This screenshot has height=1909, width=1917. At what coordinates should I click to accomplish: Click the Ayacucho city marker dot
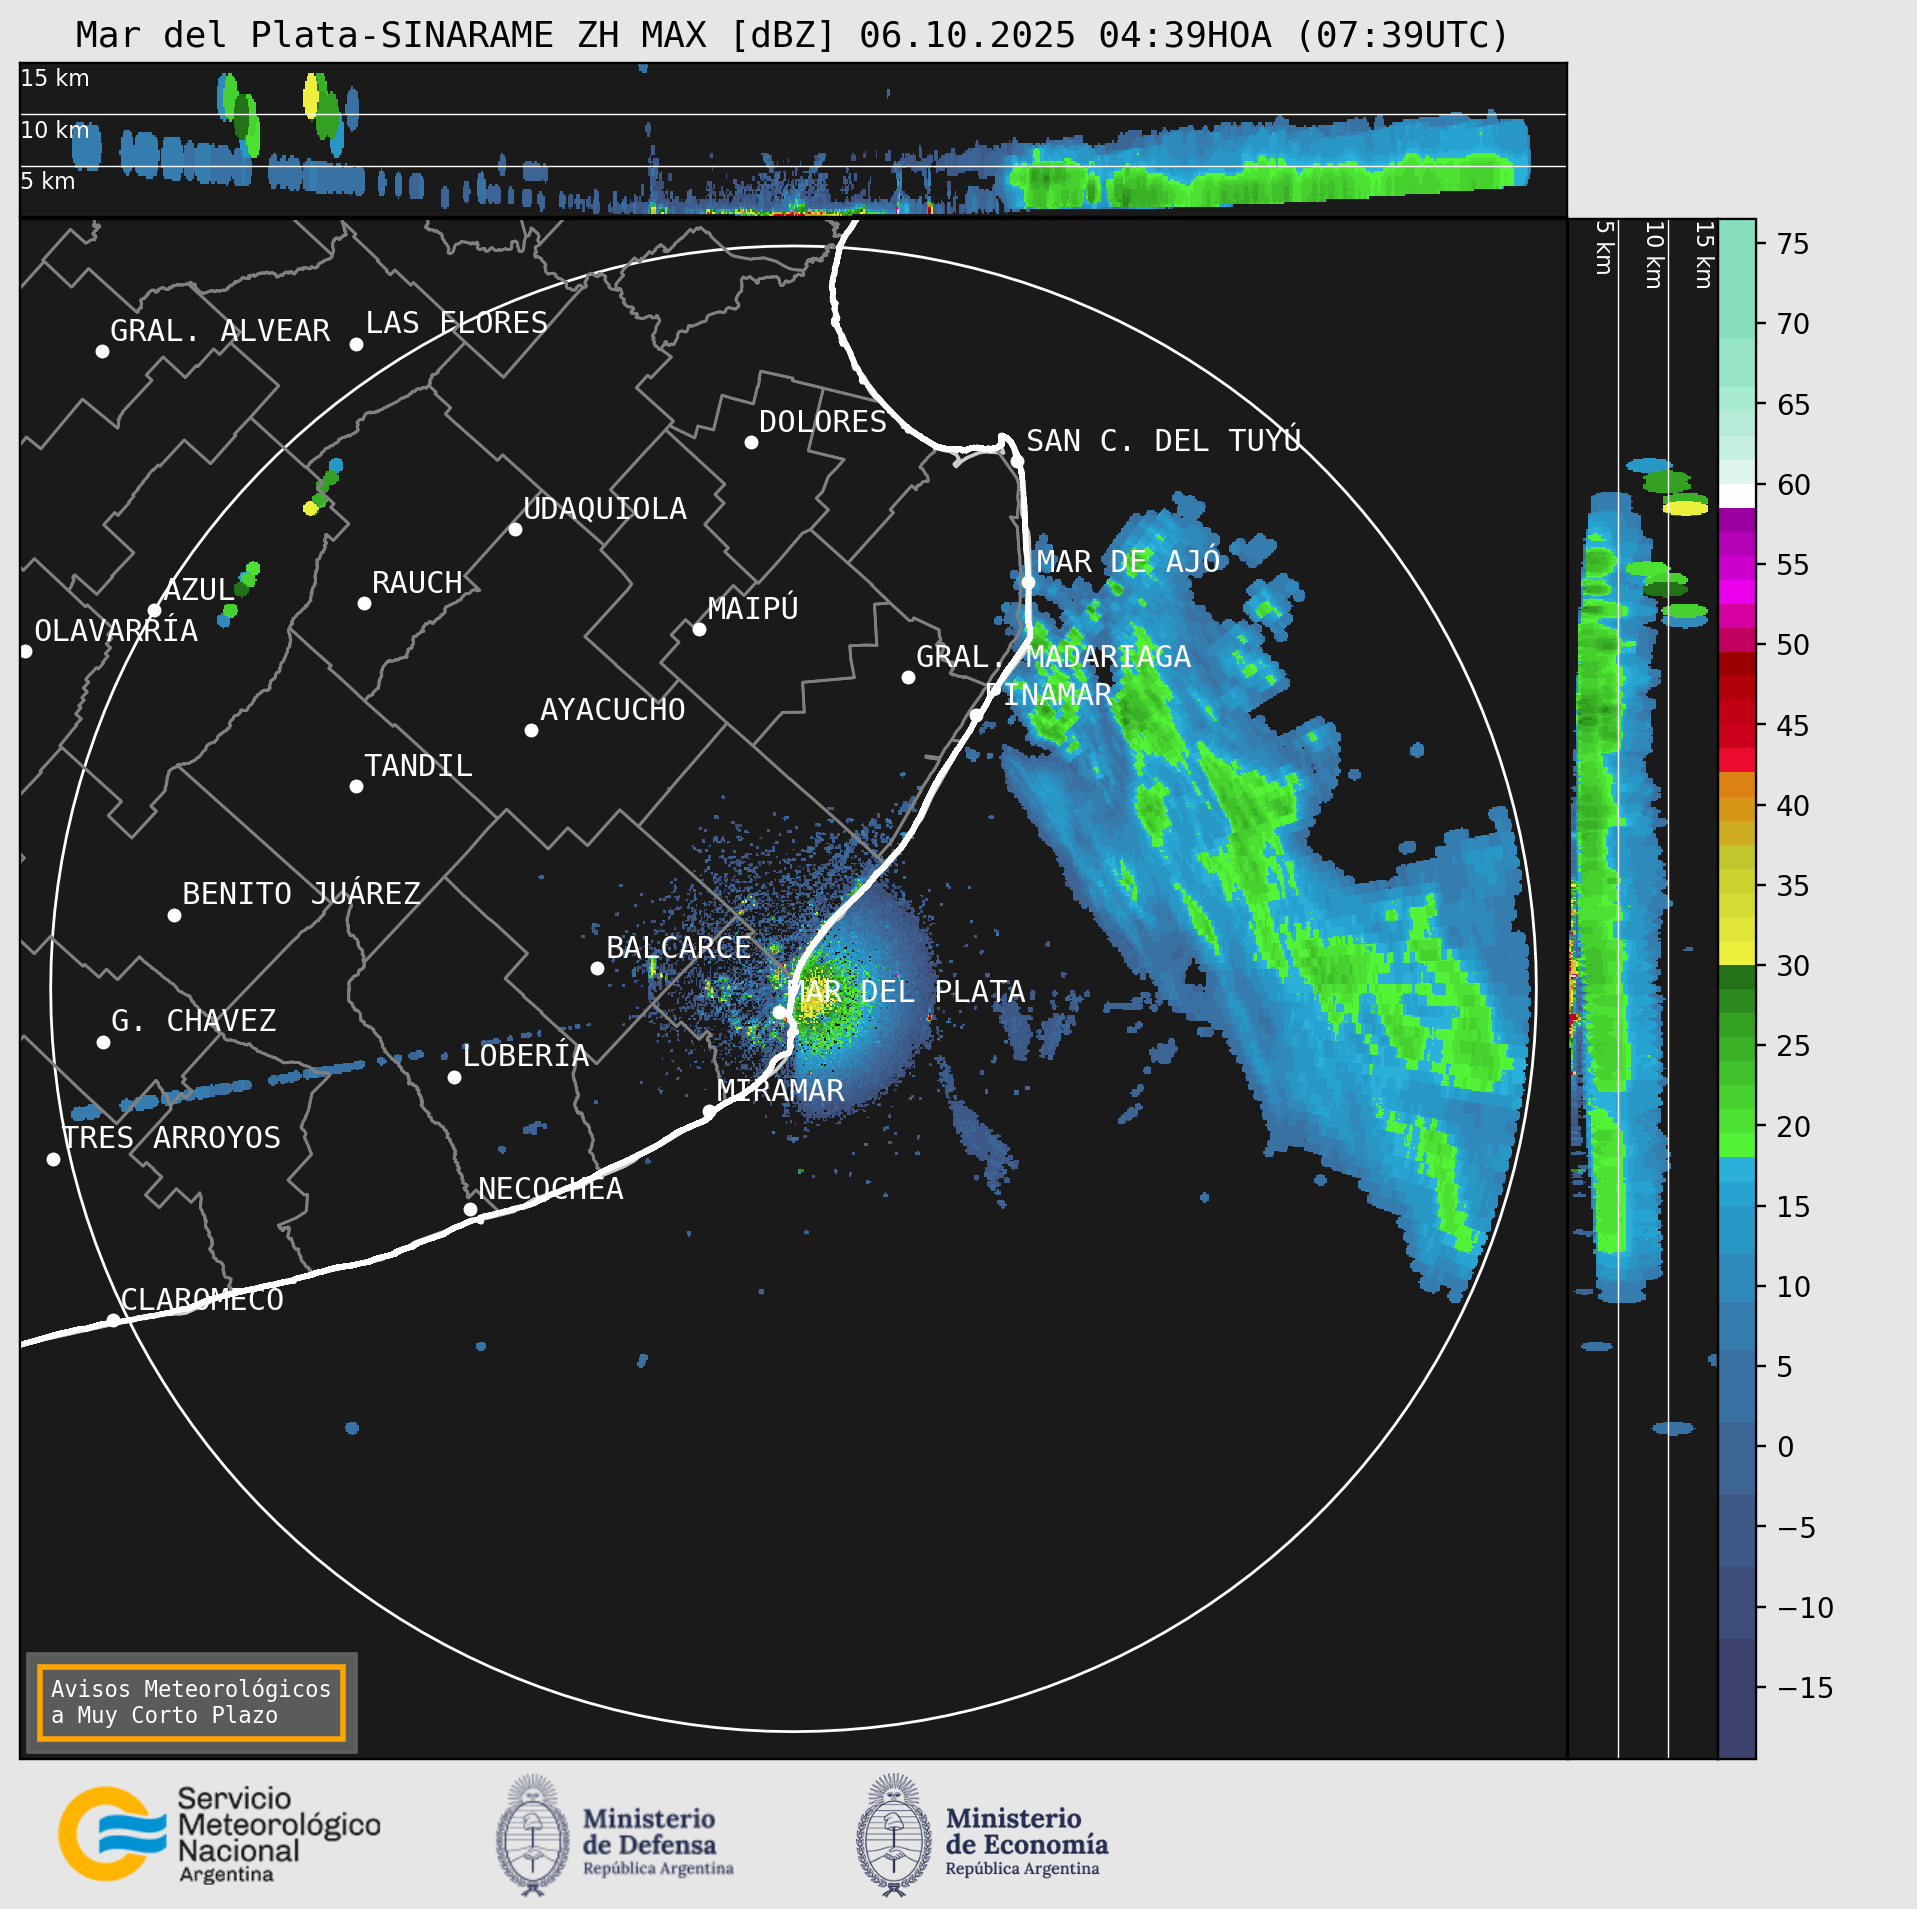click(x=531, y=730)
